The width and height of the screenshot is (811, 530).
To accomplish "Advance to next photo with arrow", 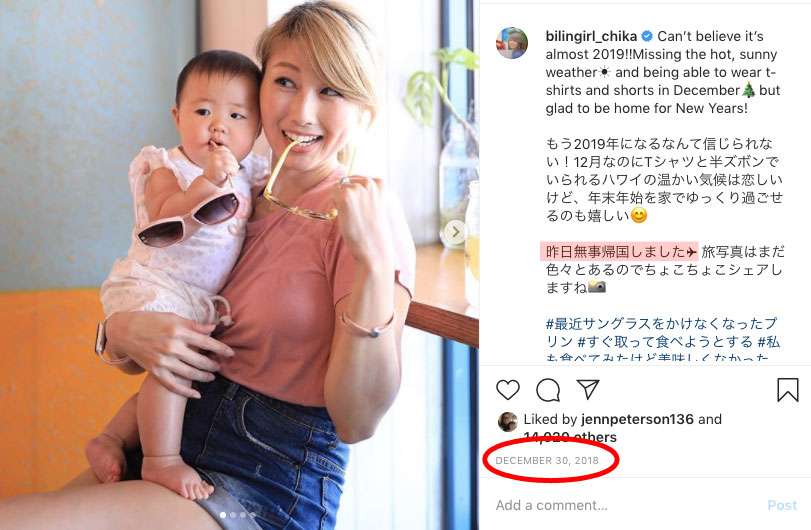I will click(455, 232).
